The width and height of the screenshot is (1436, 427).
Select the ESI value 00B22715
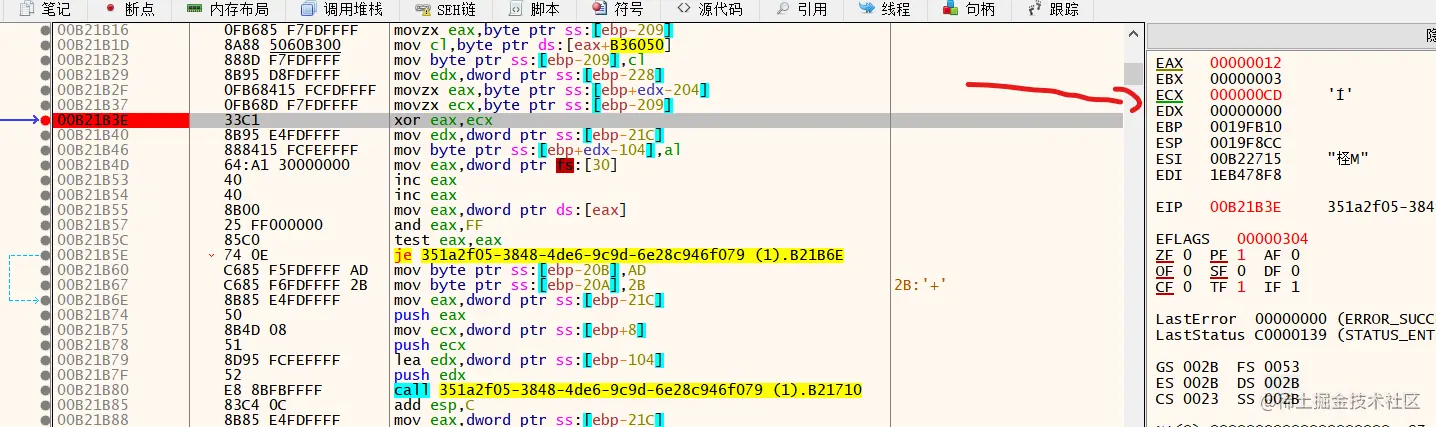1245,159
